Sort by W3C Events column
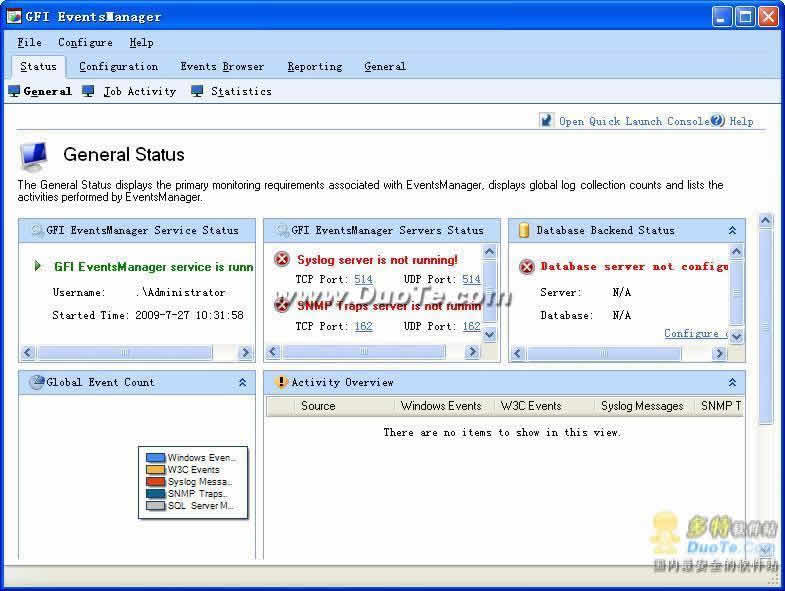 point(544,406)
